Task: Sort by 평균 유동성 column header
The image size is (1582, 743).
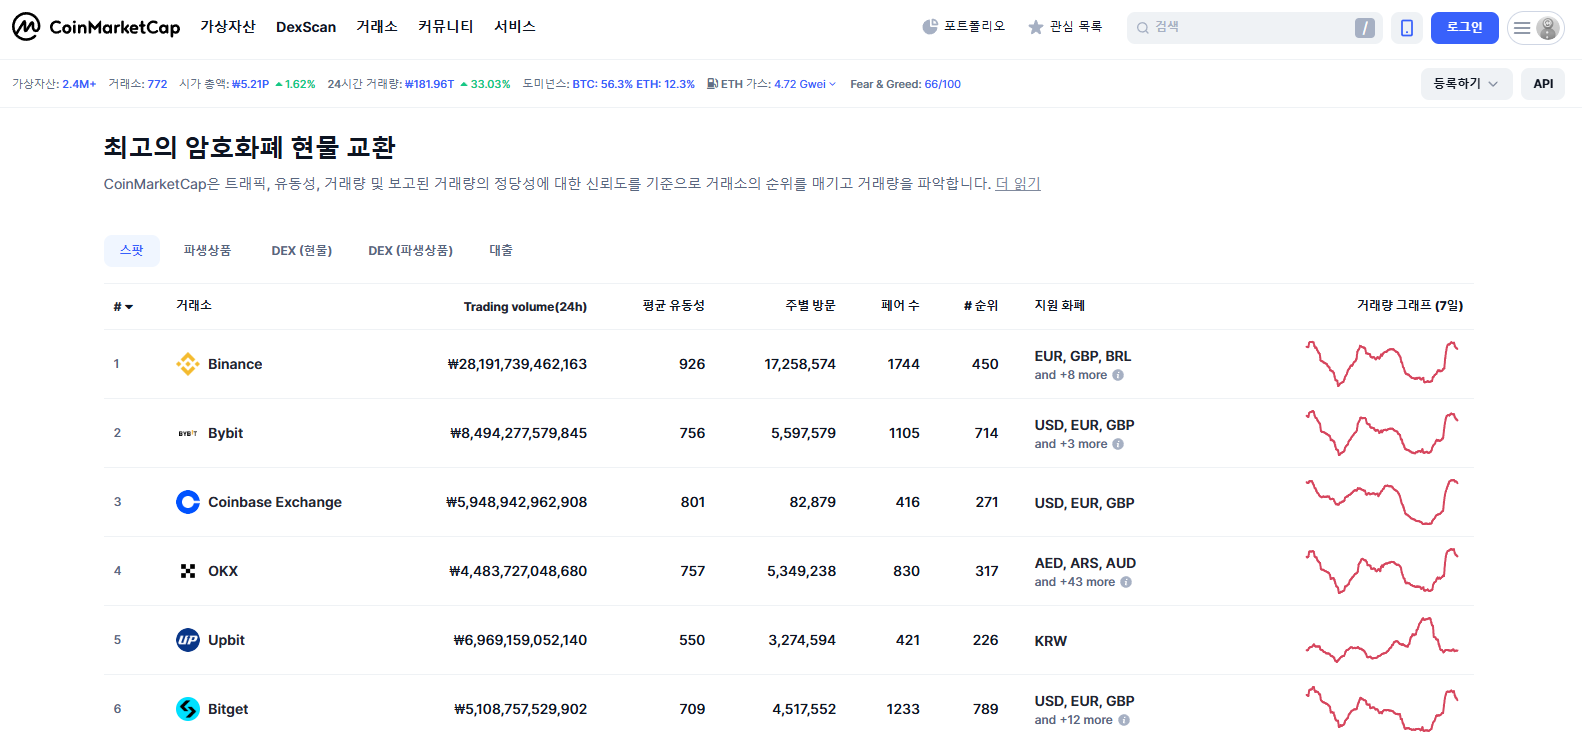Action: [x=674, y=306]
